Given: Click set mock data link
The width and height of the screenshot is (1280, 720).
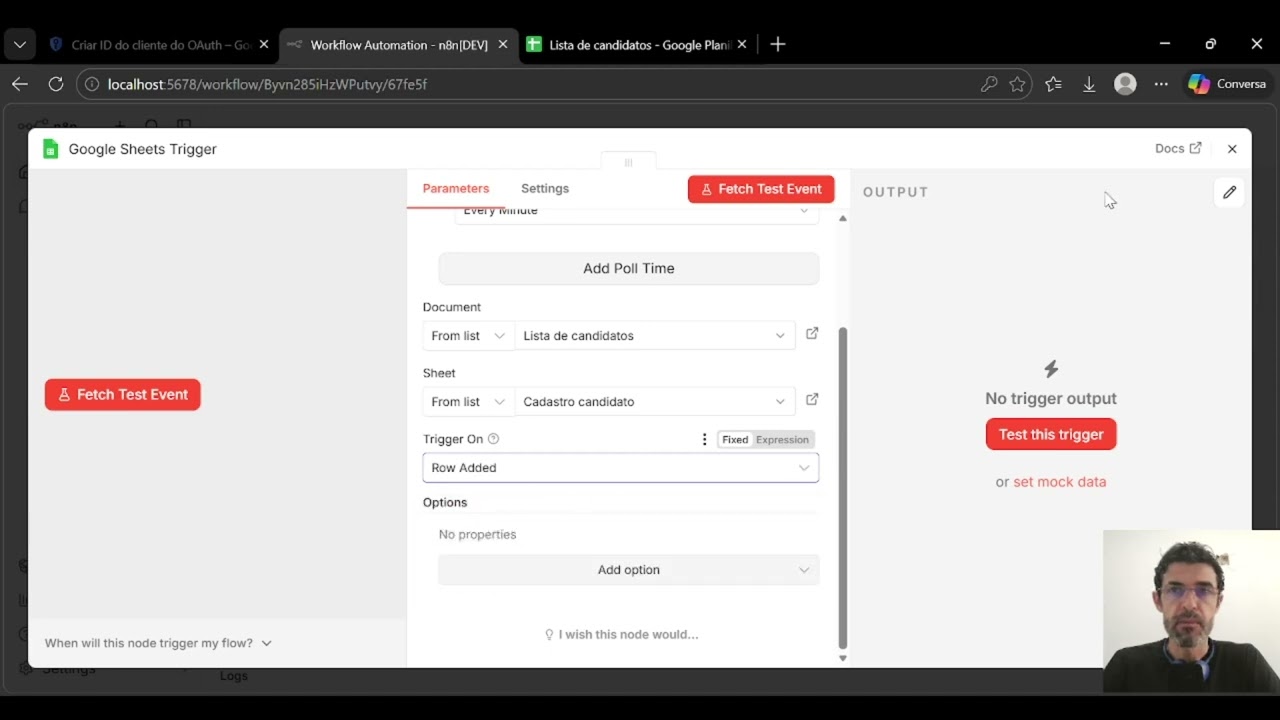Looking at the screenshot, I should pos(1059,482).
